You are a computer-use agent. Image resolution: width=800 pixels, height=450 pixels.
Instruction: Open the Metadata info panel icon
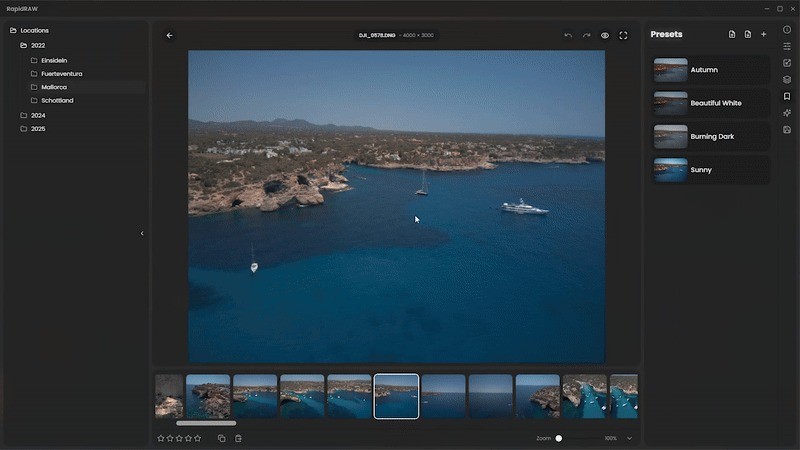tap(787, 30)
